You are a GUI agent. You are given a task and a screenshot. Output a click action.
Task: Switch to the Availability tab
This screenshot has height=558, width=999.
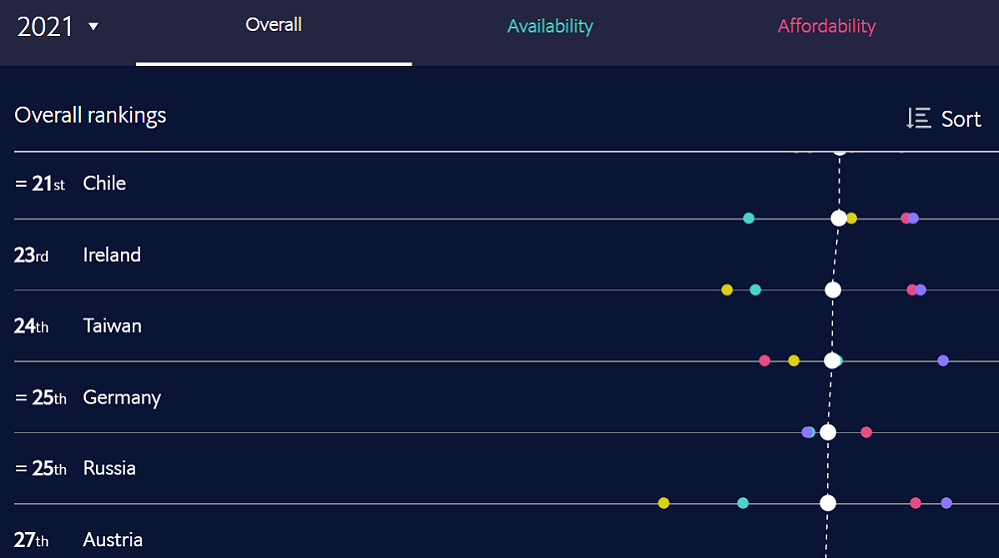[x=550, y=27]
